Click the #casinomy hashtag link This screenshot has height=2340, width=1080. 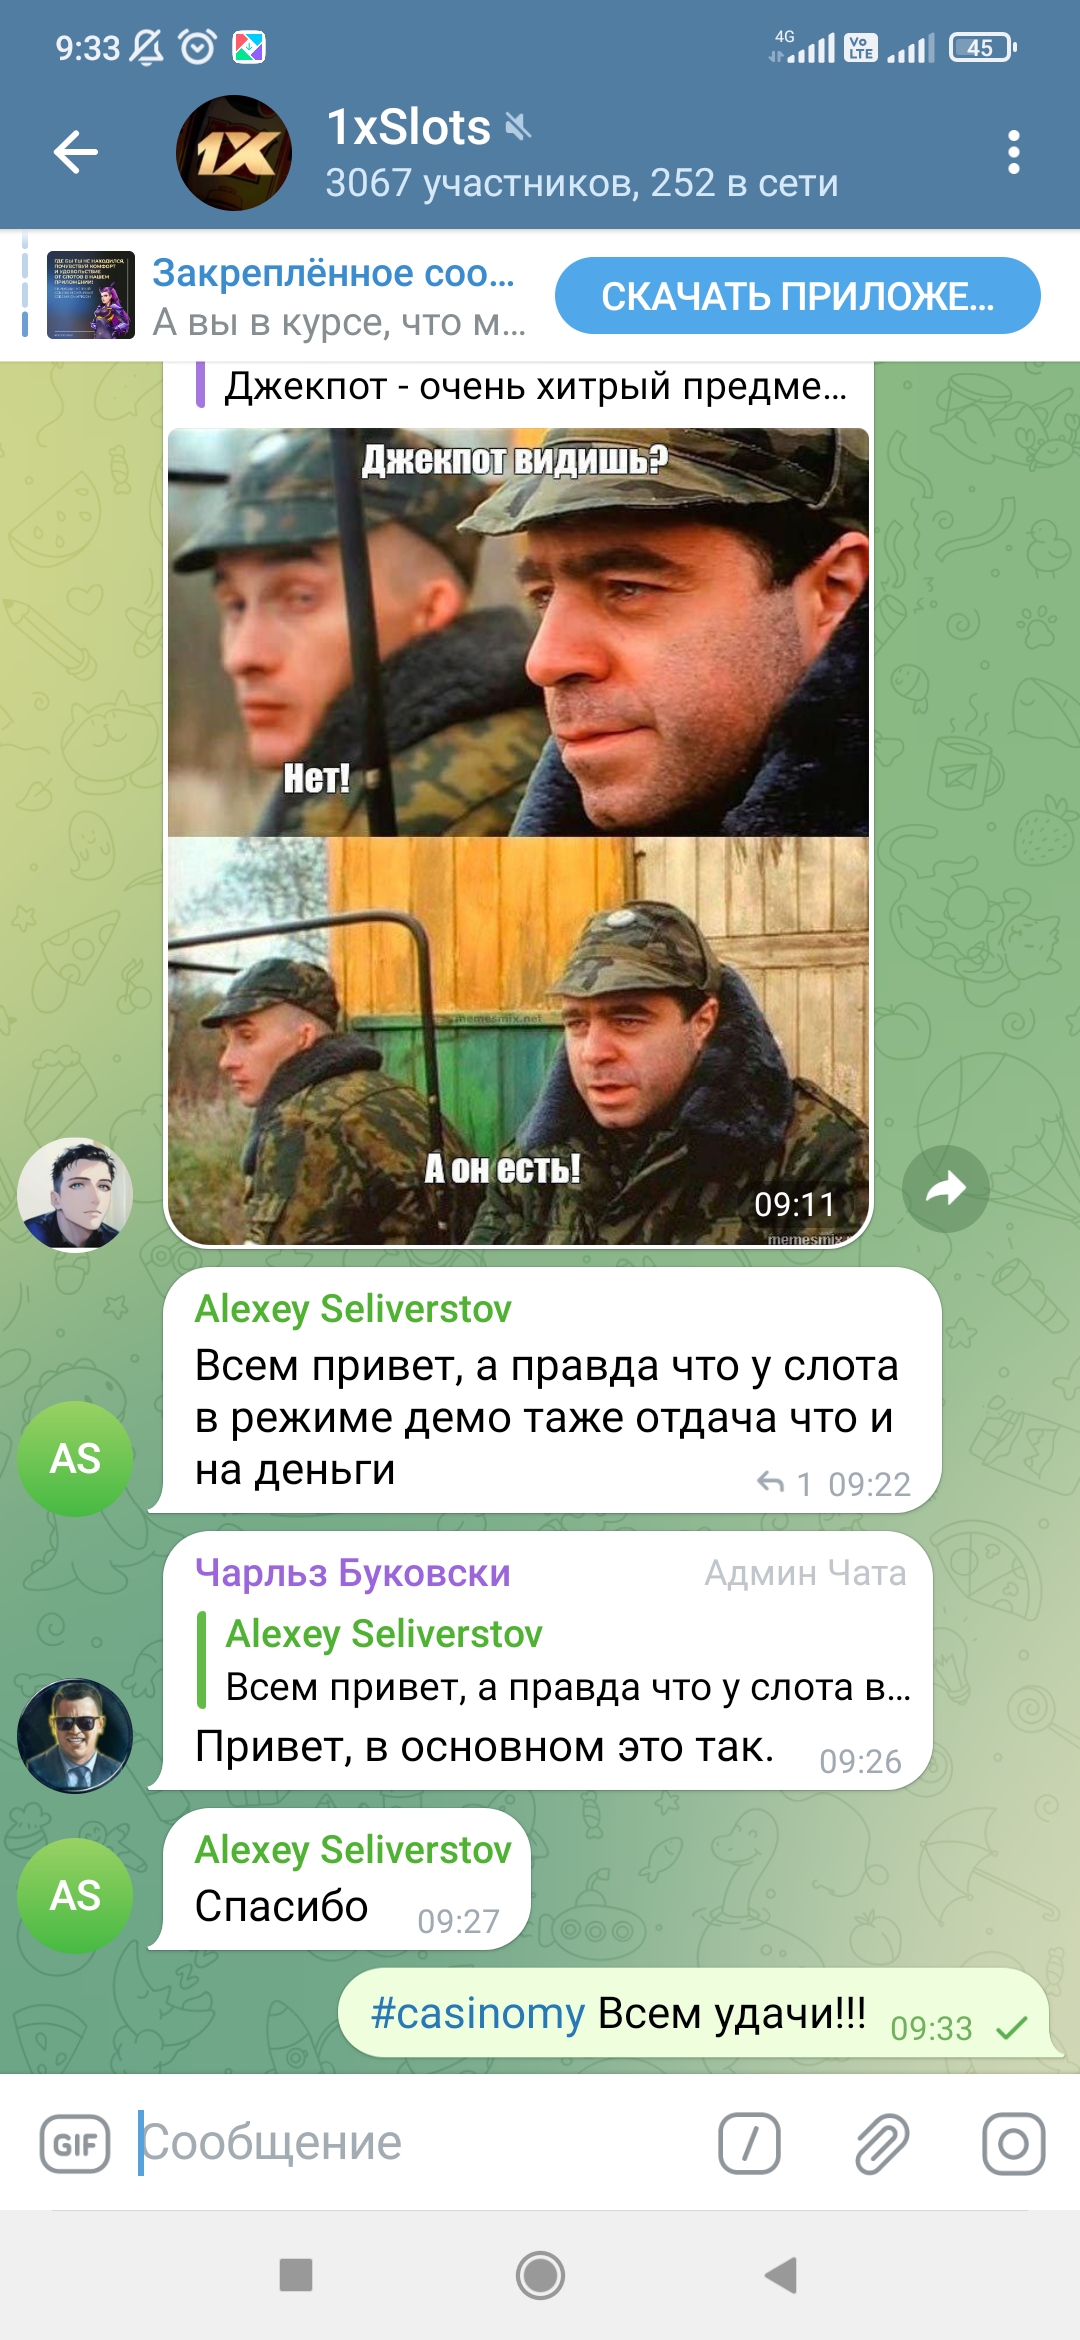[477, 2013]
